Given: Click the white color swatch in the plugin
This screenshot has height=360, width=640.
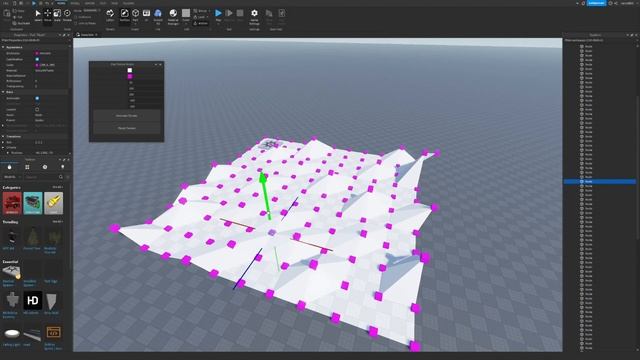Looking at the screenshot, I should click(x=130, y=70).
